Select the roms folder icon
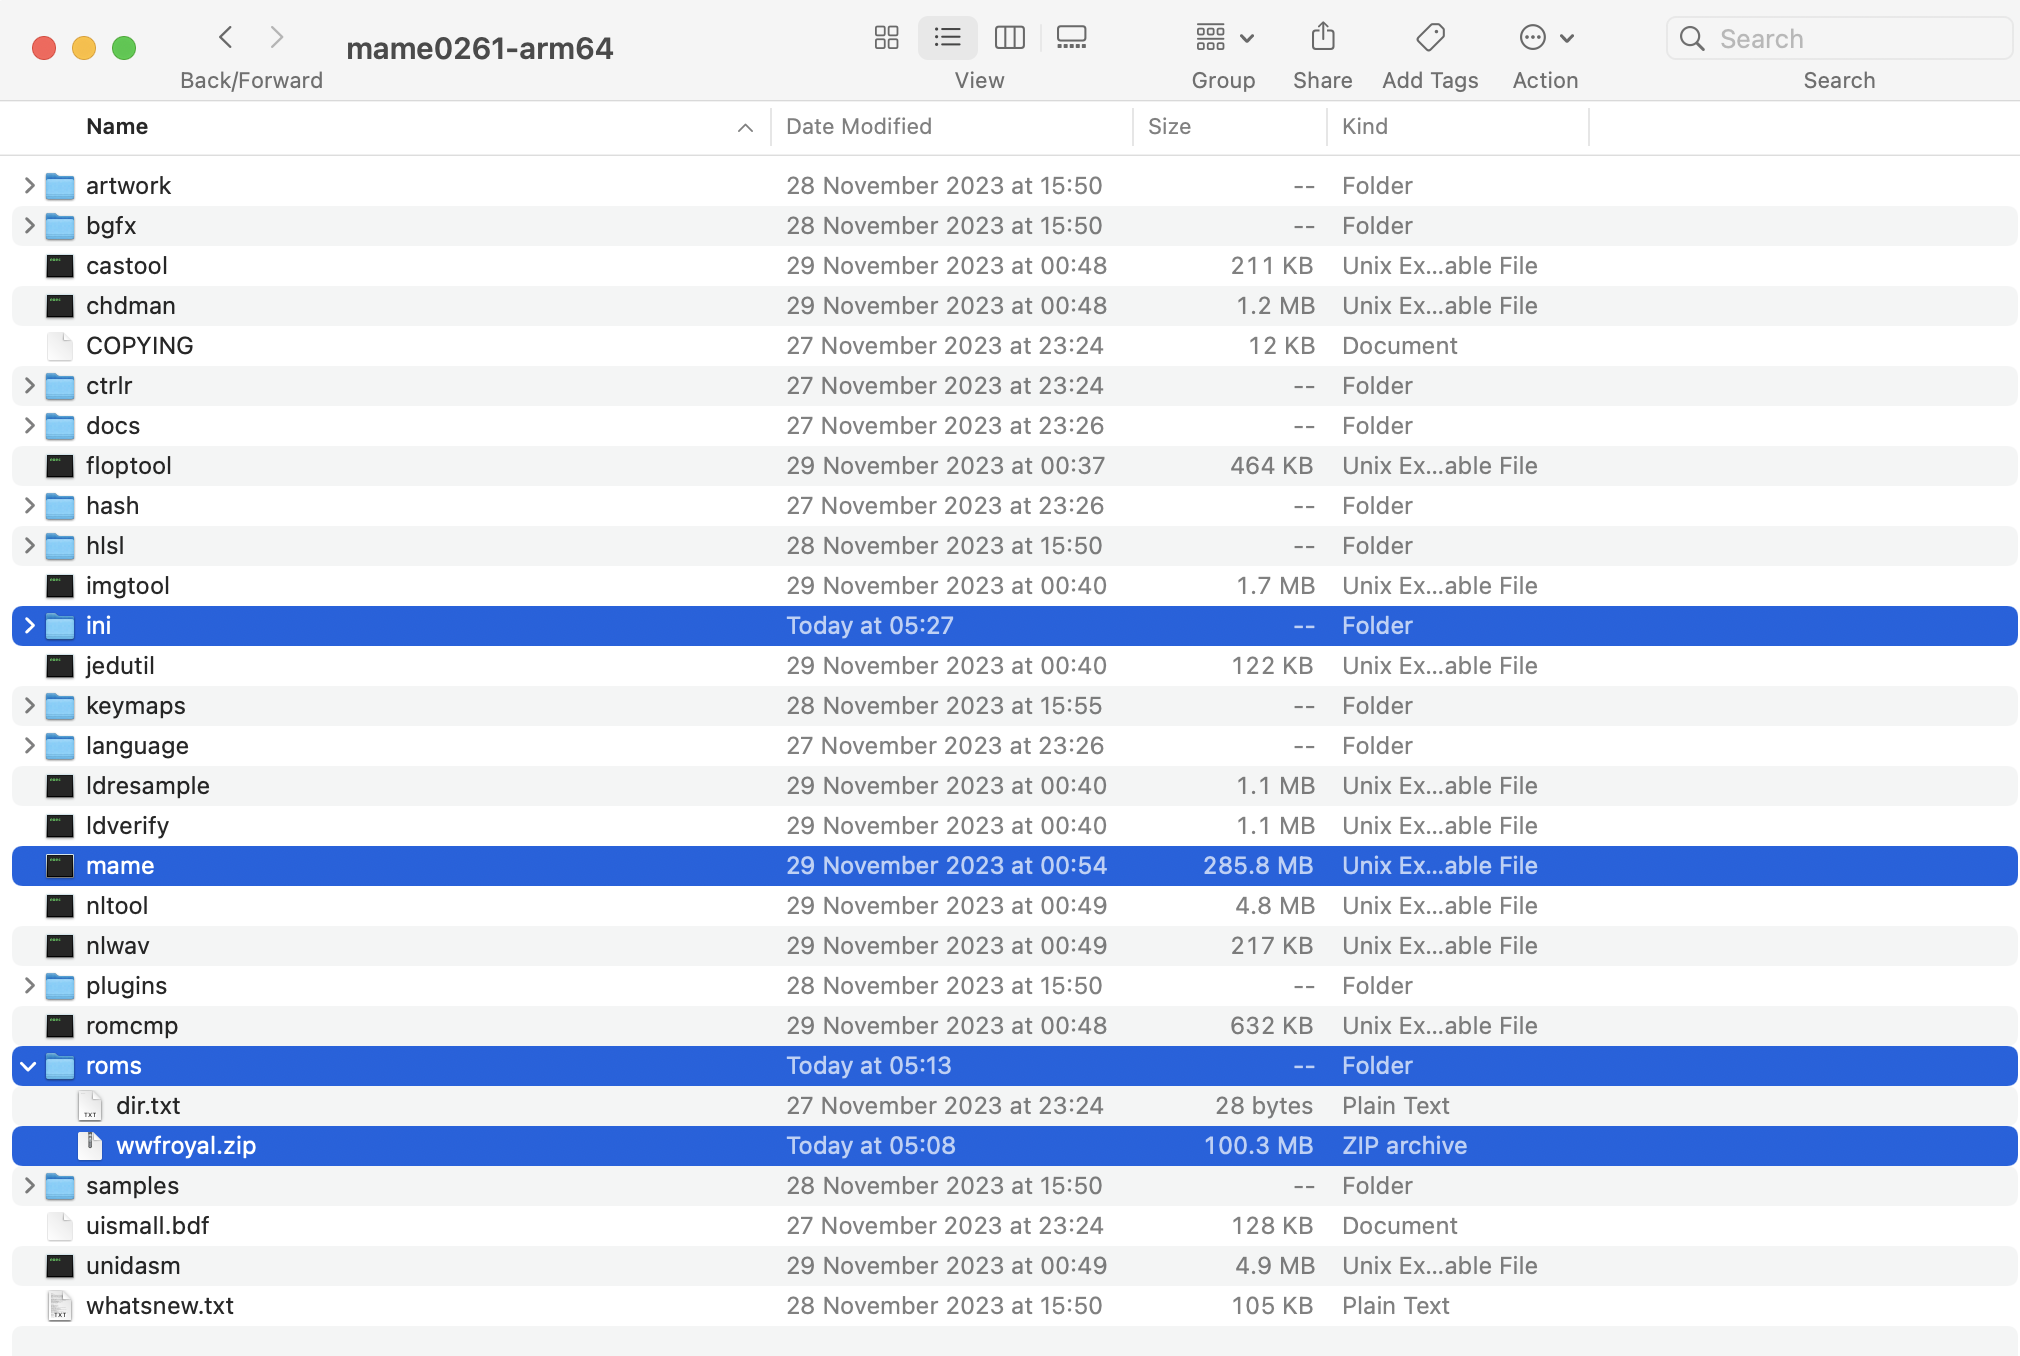This screenshot has width=2020, height=1356. (60, 1066)
